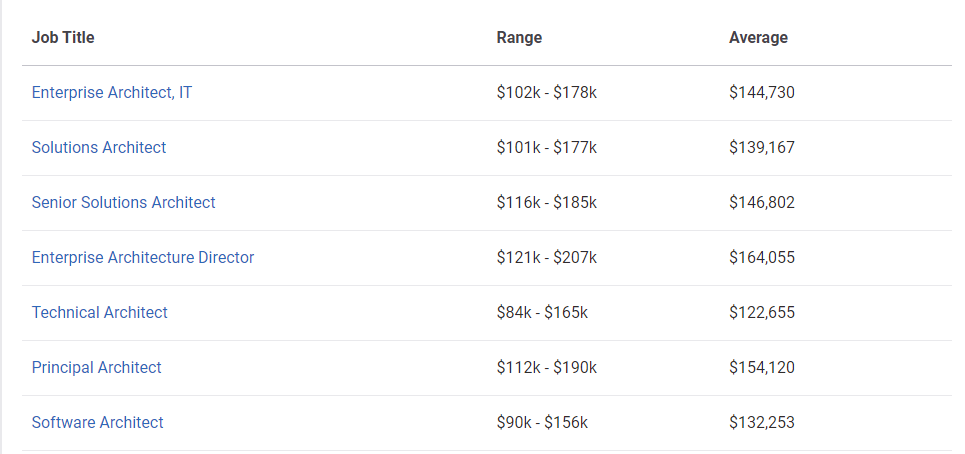Viewport: 965px width, 454px height.
Task: Click the Range column header
Action: (519, 38)
